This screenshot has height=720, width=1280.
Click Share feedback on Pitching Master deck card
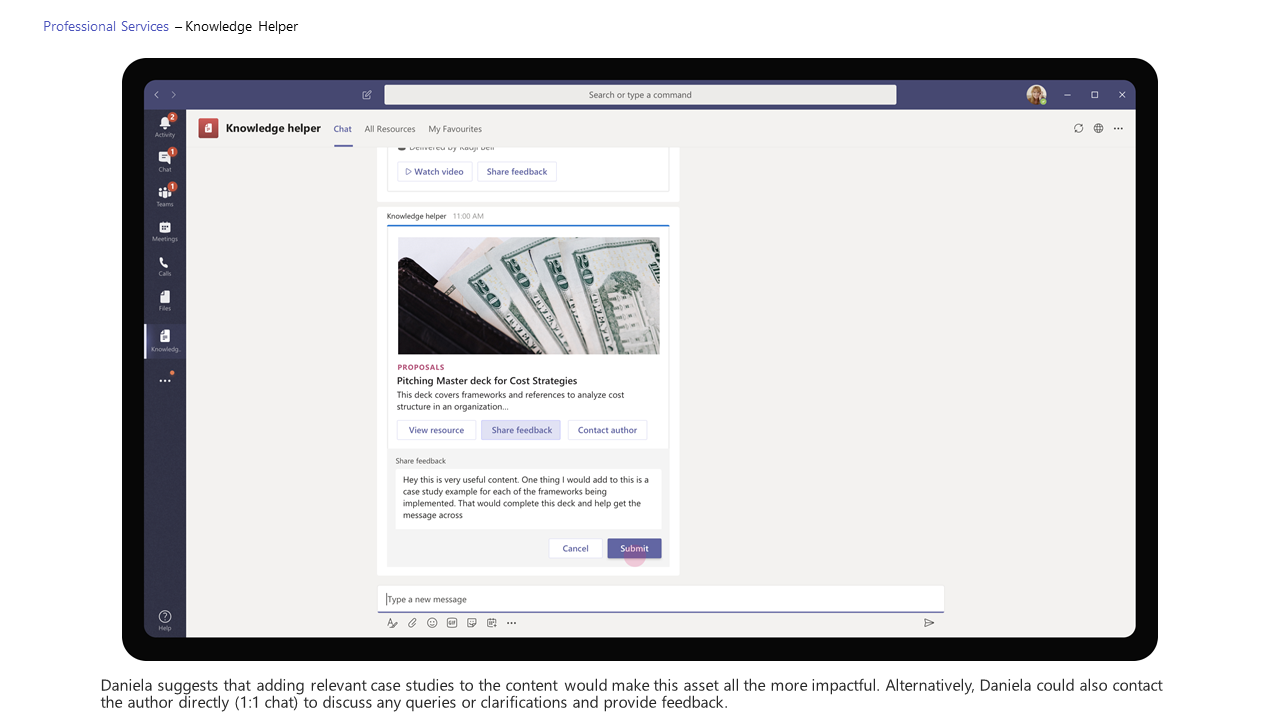521,430
